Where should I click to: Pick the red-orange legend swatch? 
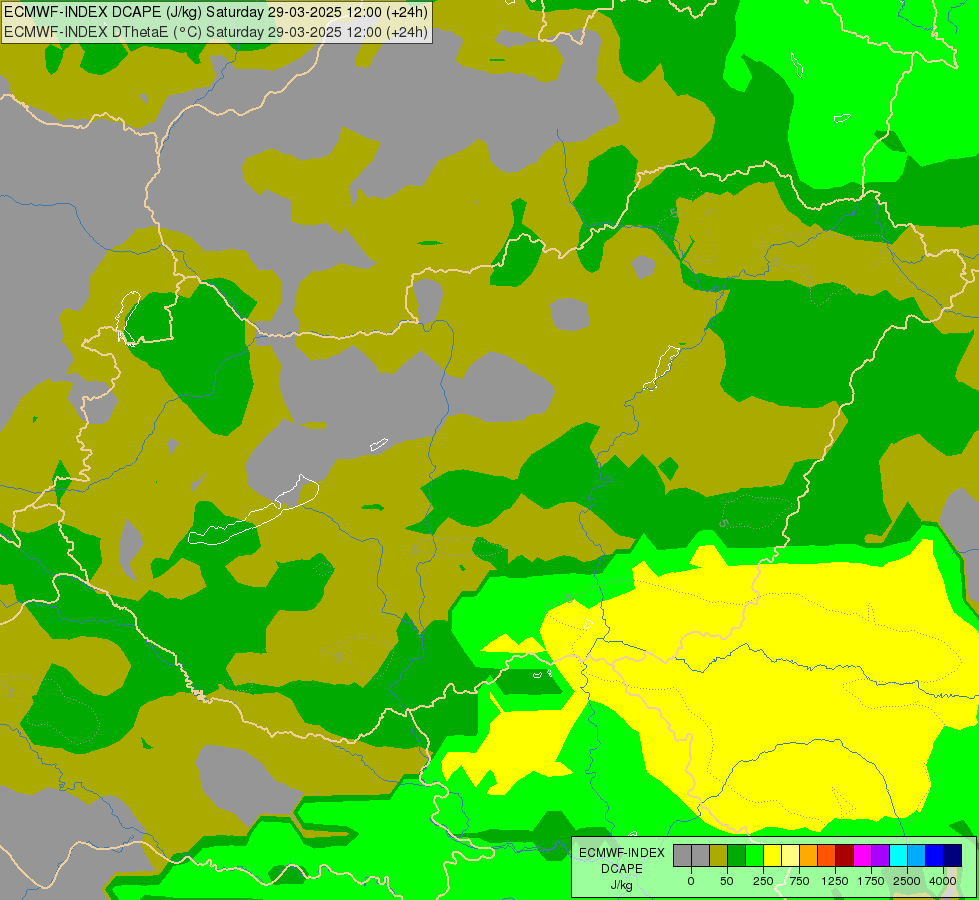click(x=827, y=855)
